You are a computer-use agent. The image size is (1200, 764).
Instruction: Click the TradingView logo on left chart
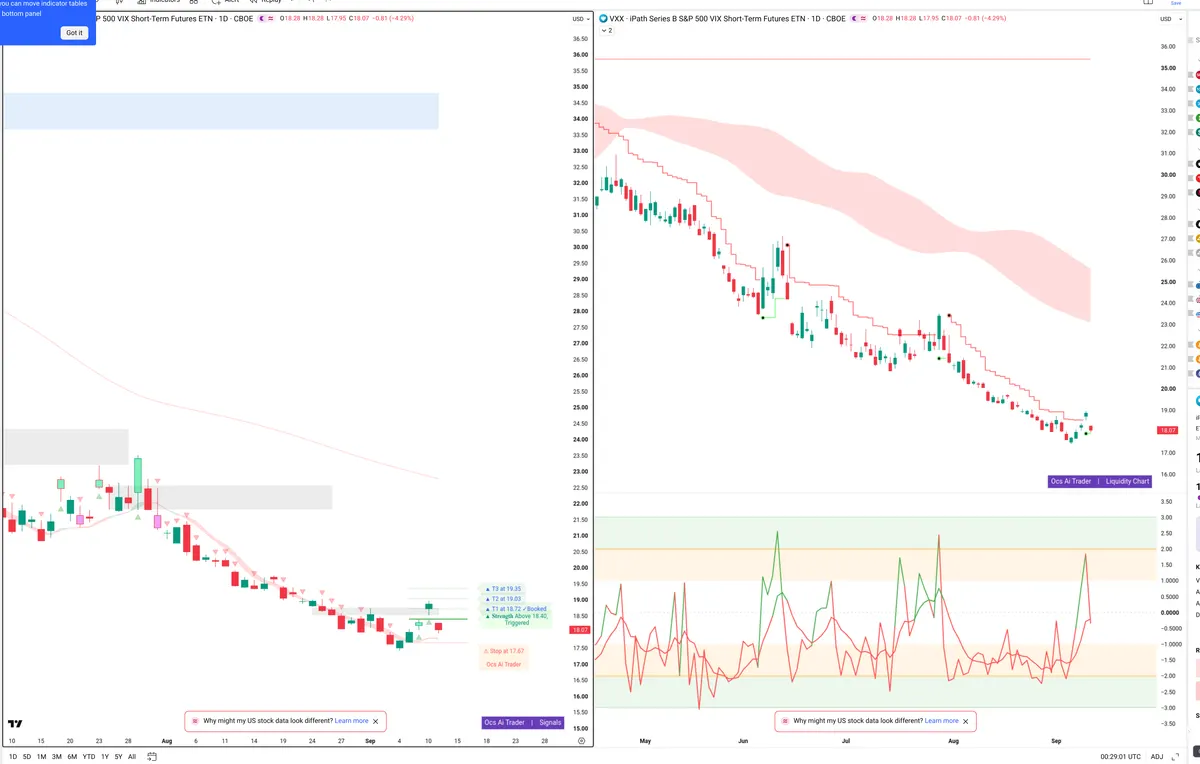[15, 724]
